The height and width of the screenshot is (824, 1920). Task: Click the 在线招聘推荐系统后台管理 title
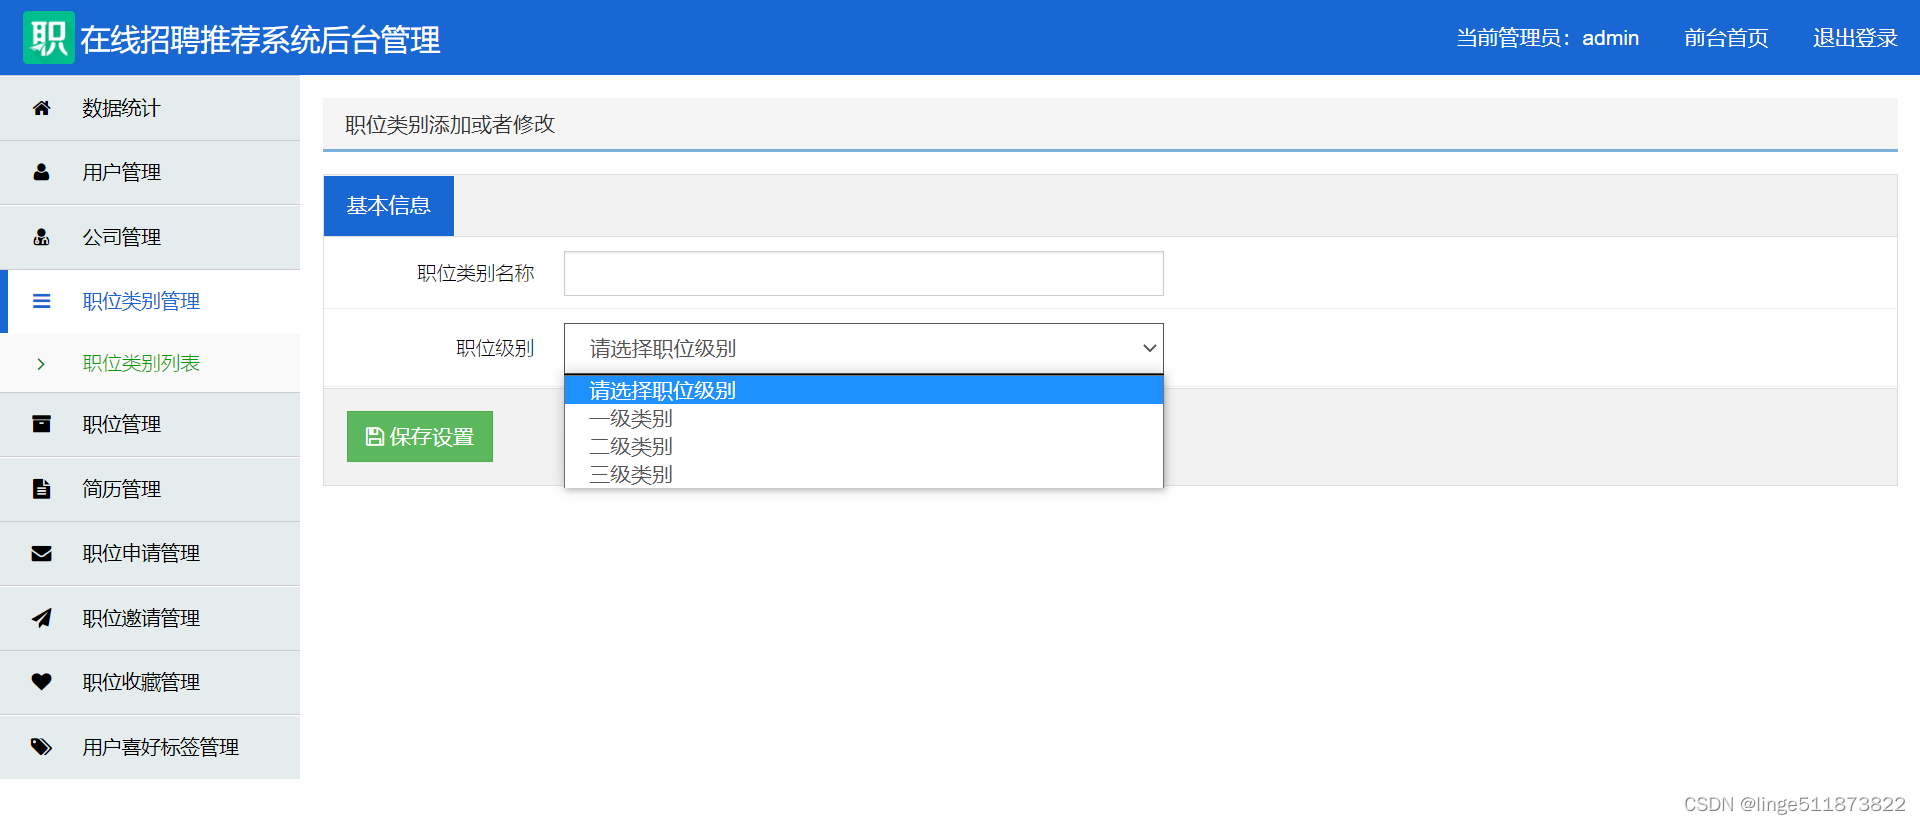[x=260, y=40]
